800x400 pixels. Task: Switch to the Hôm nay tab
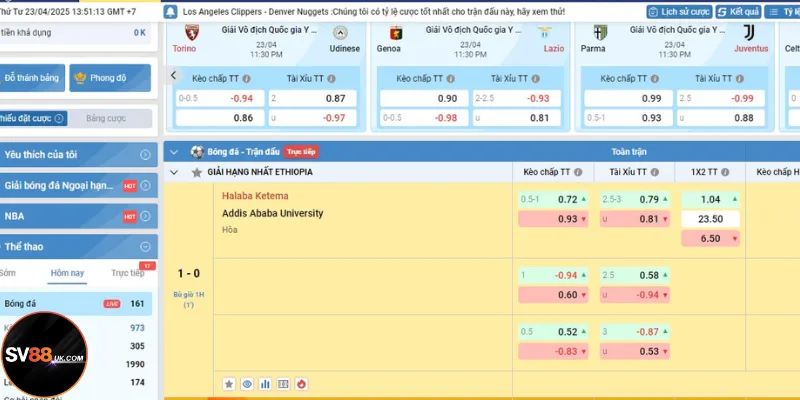coord(67,273)
